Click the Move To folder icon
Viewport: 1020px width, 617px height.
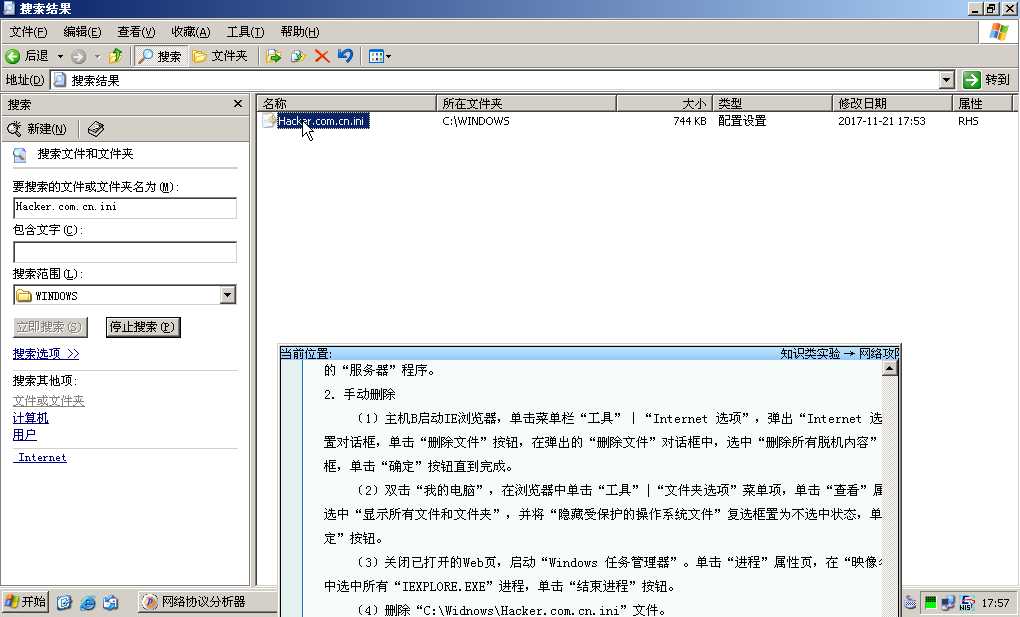coord(274,57)
